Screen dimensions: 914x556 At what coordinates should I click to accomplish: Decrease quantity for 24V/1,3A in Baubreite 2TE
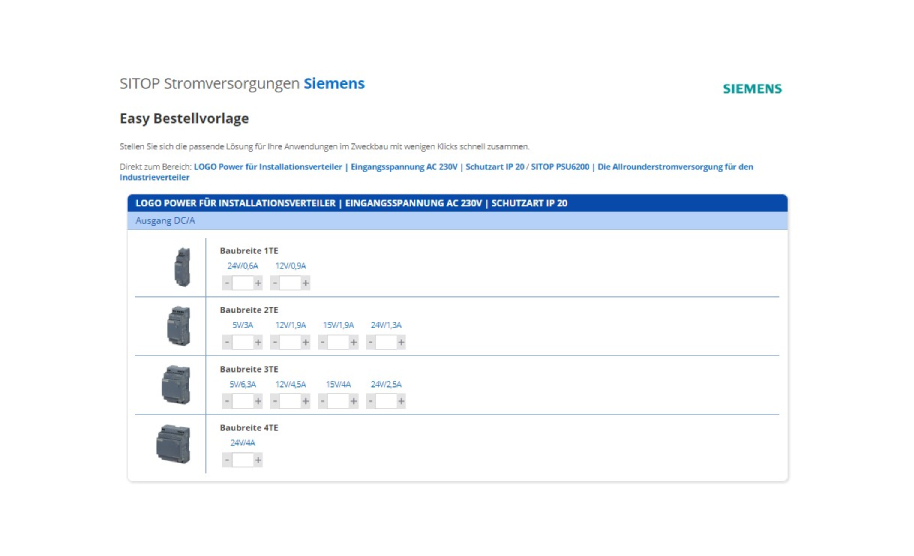[371, 342]
